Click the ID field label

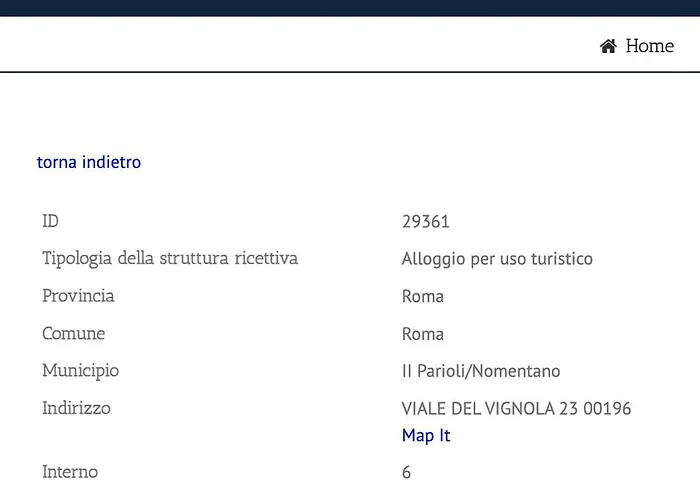[50, 221]
